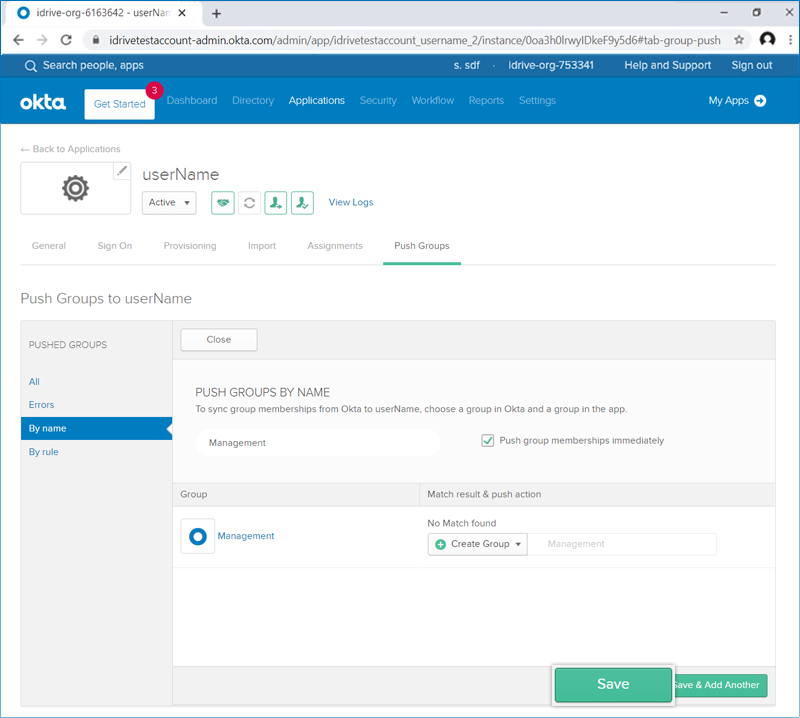Click the s. sdf user name

tap(467, 65)
